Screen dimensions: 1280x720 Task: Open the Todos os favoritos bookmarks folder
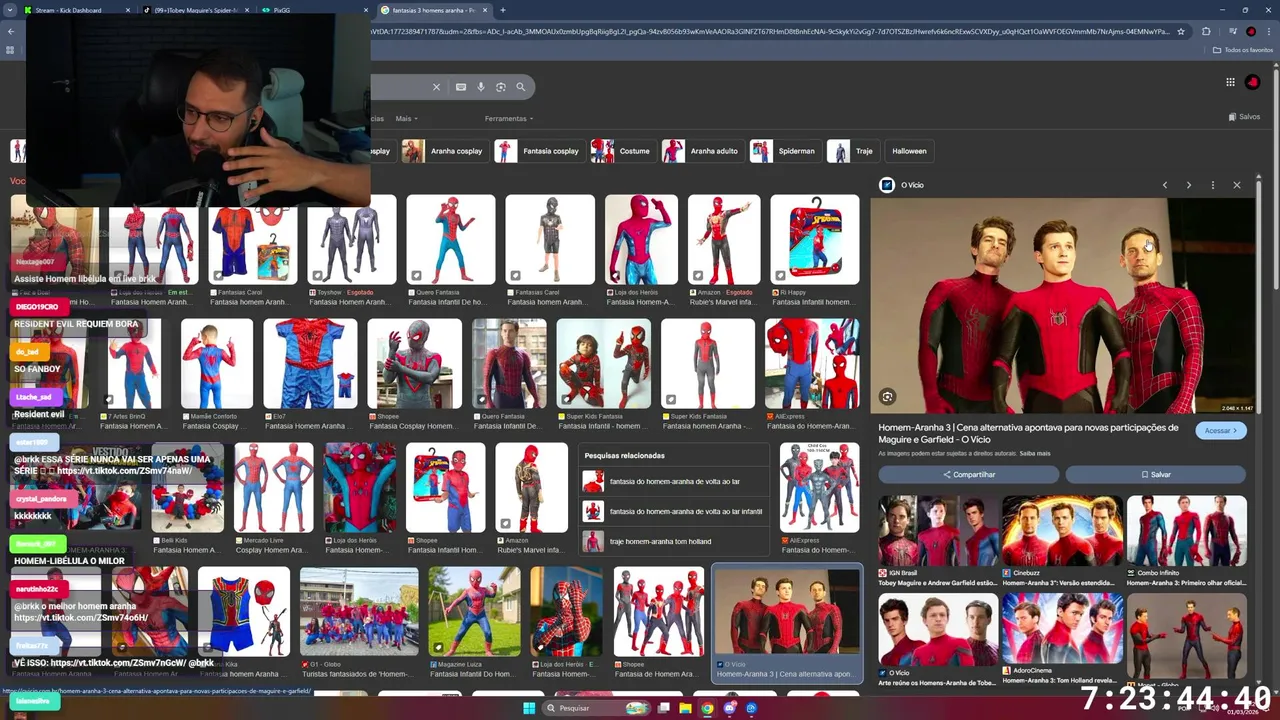click(1243, 50)
